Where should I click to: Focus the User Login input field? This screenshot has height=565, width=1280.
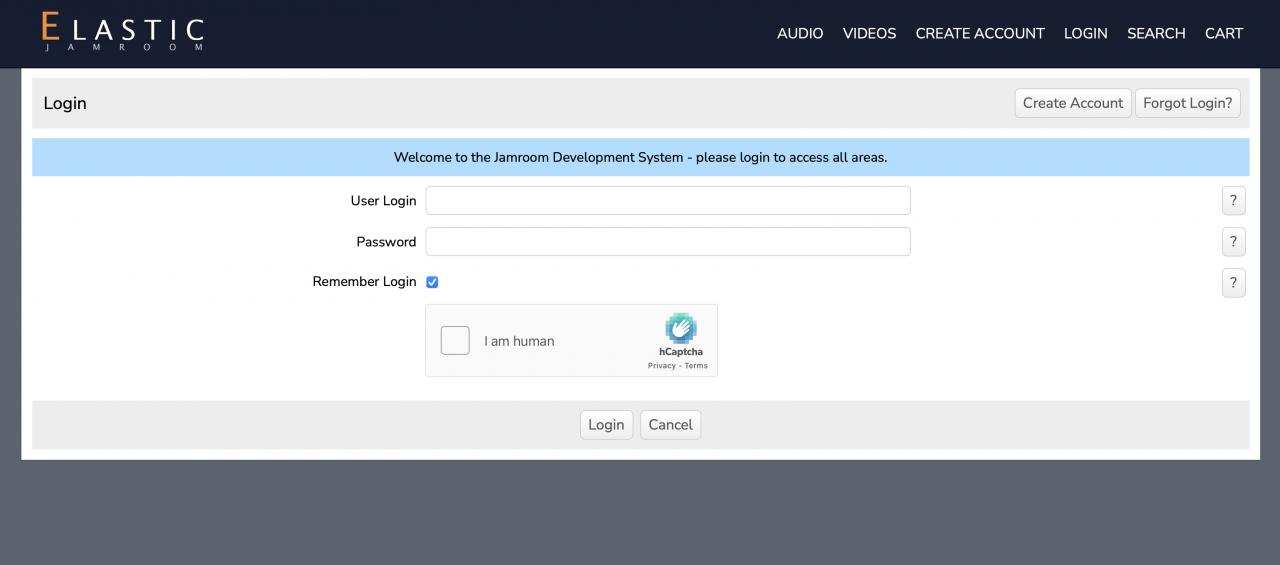coord(668,200)
